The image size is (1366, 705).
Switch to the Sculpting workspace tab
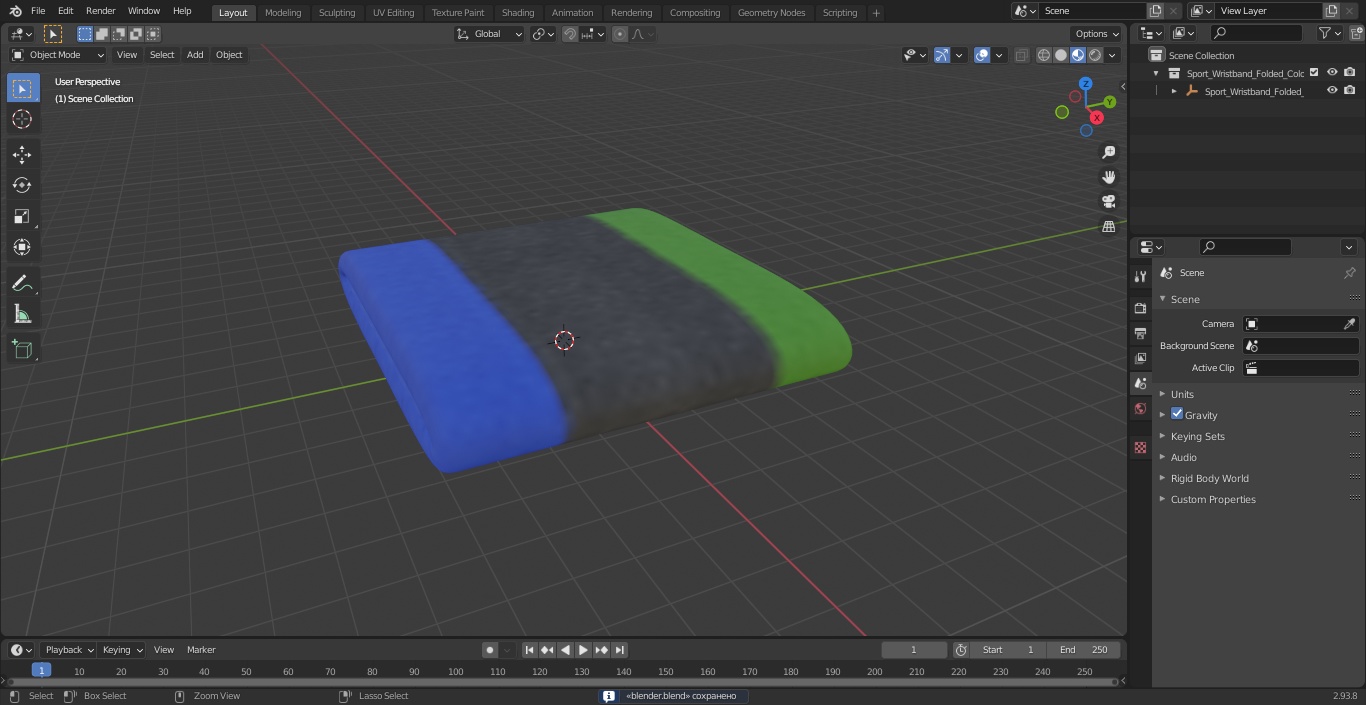(337, 13)
